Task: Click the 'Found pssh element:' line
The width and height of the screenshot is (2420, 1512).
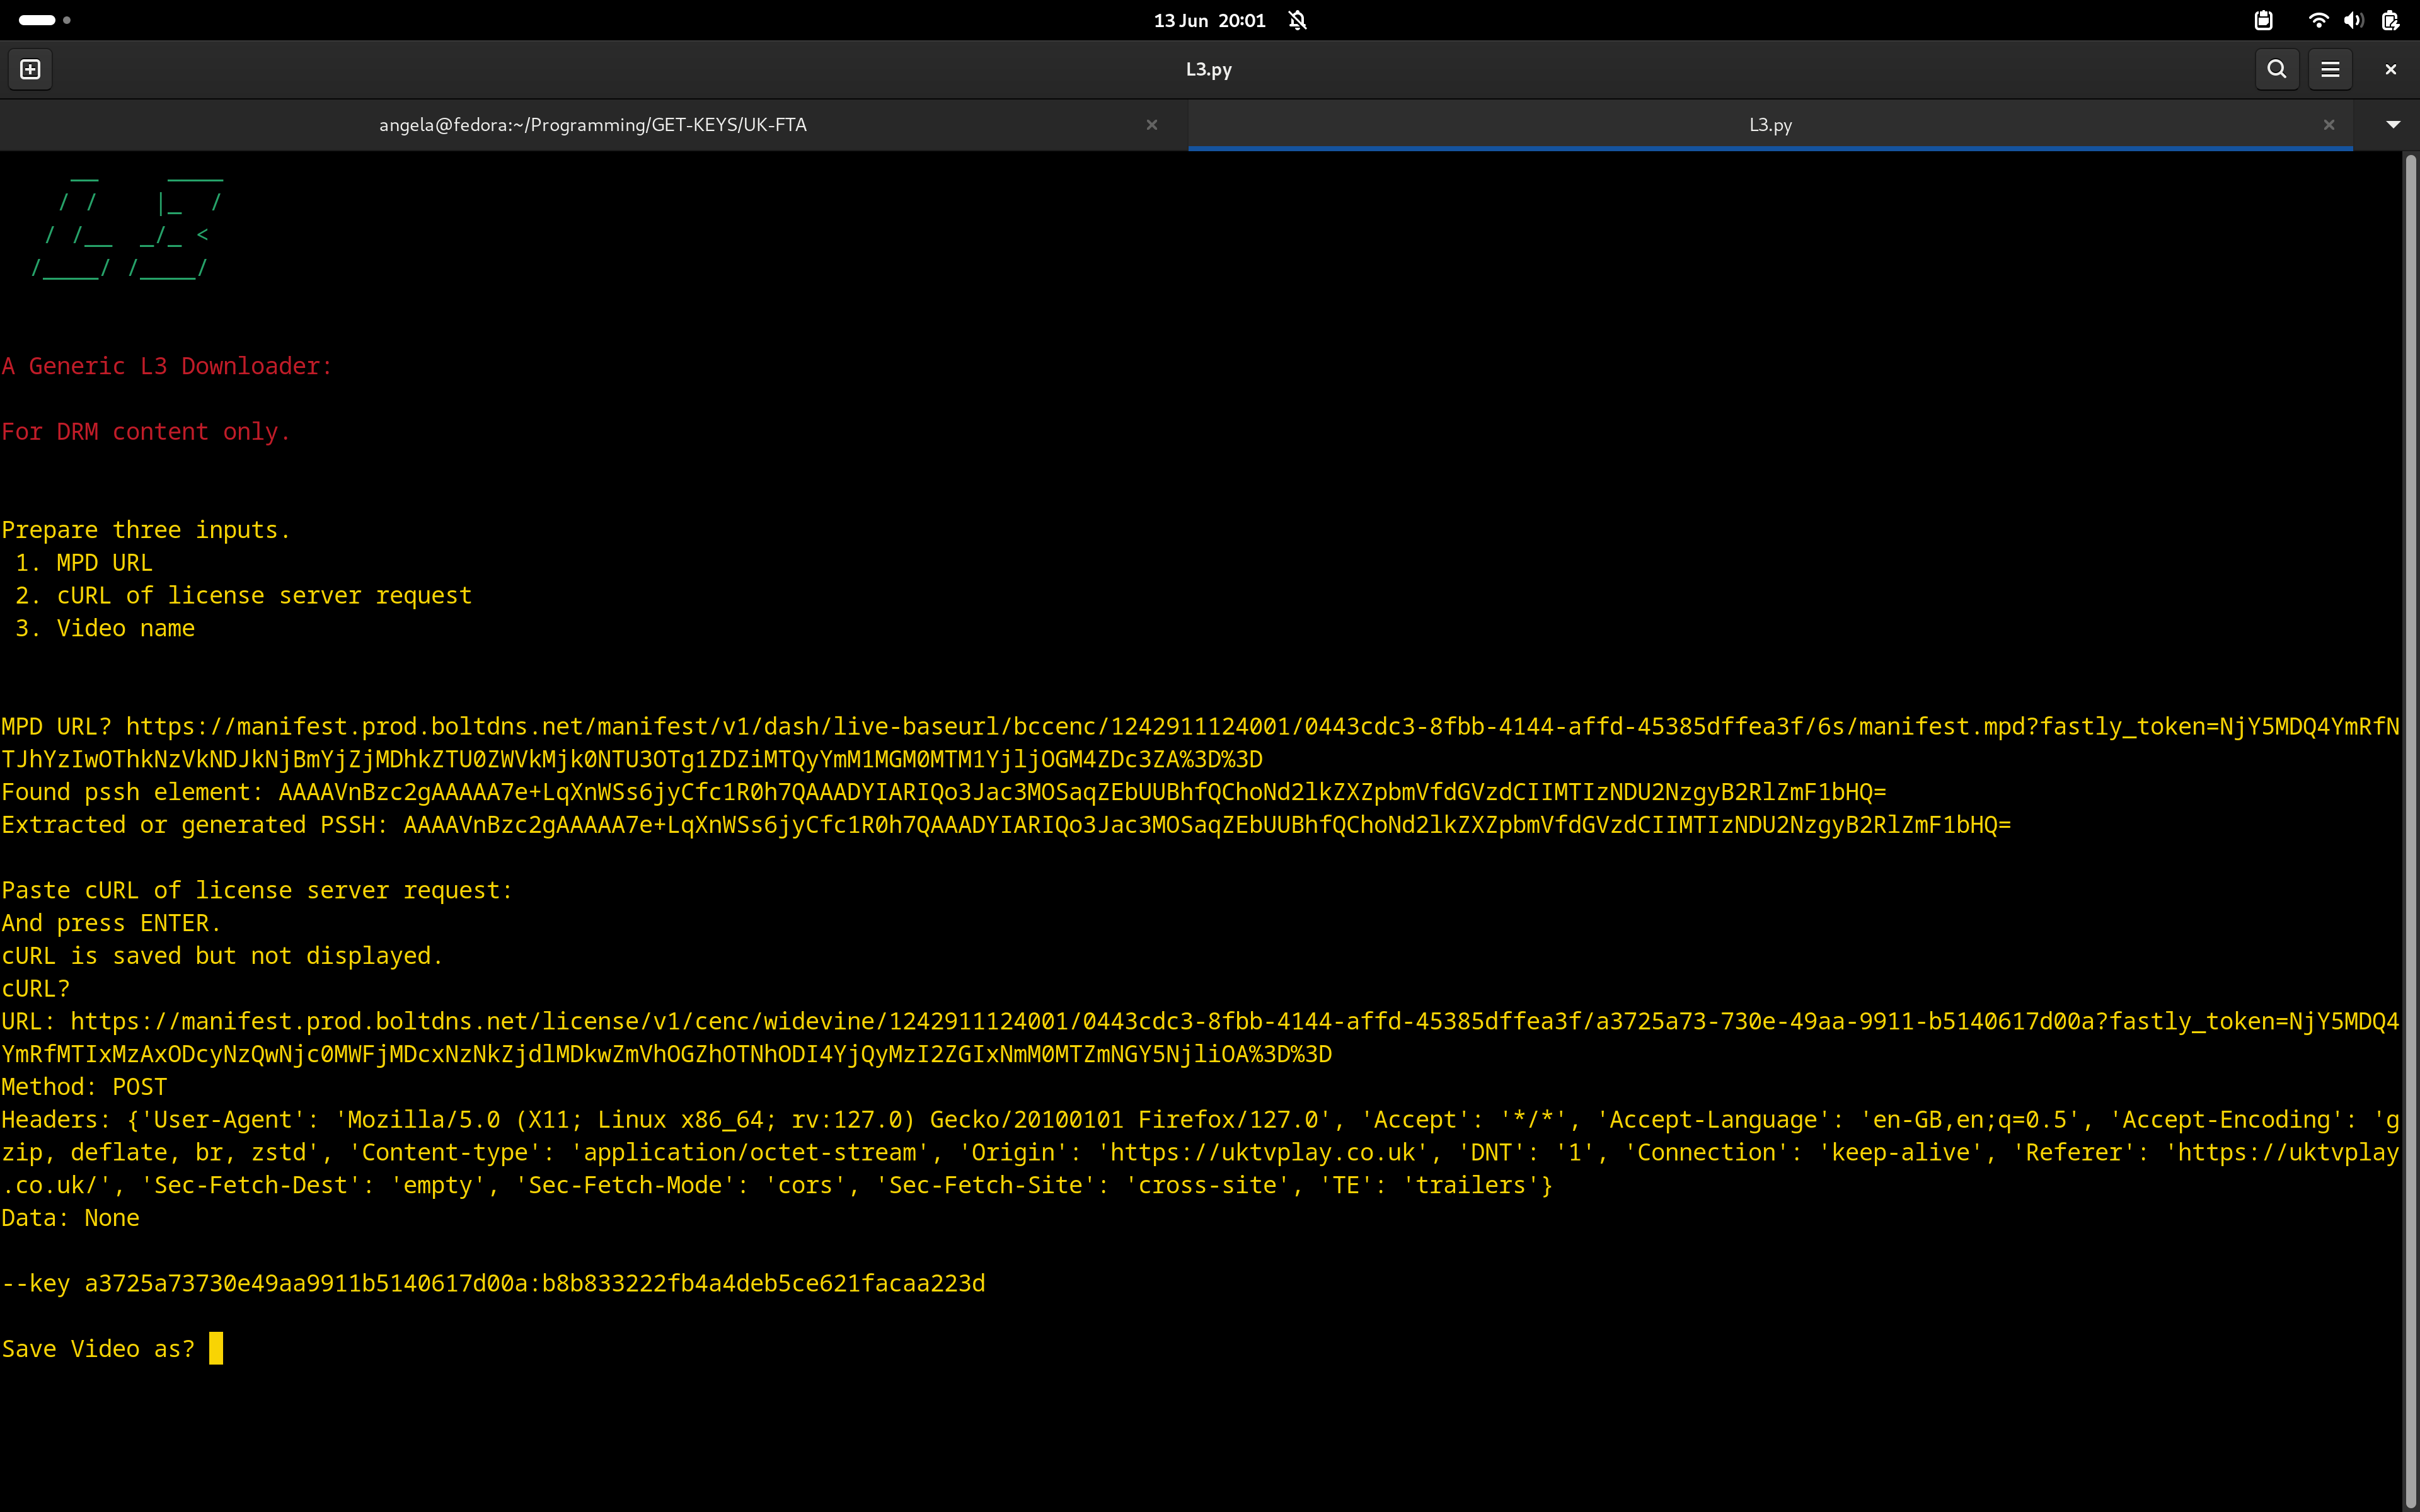Action: click(x=944, y=792)
